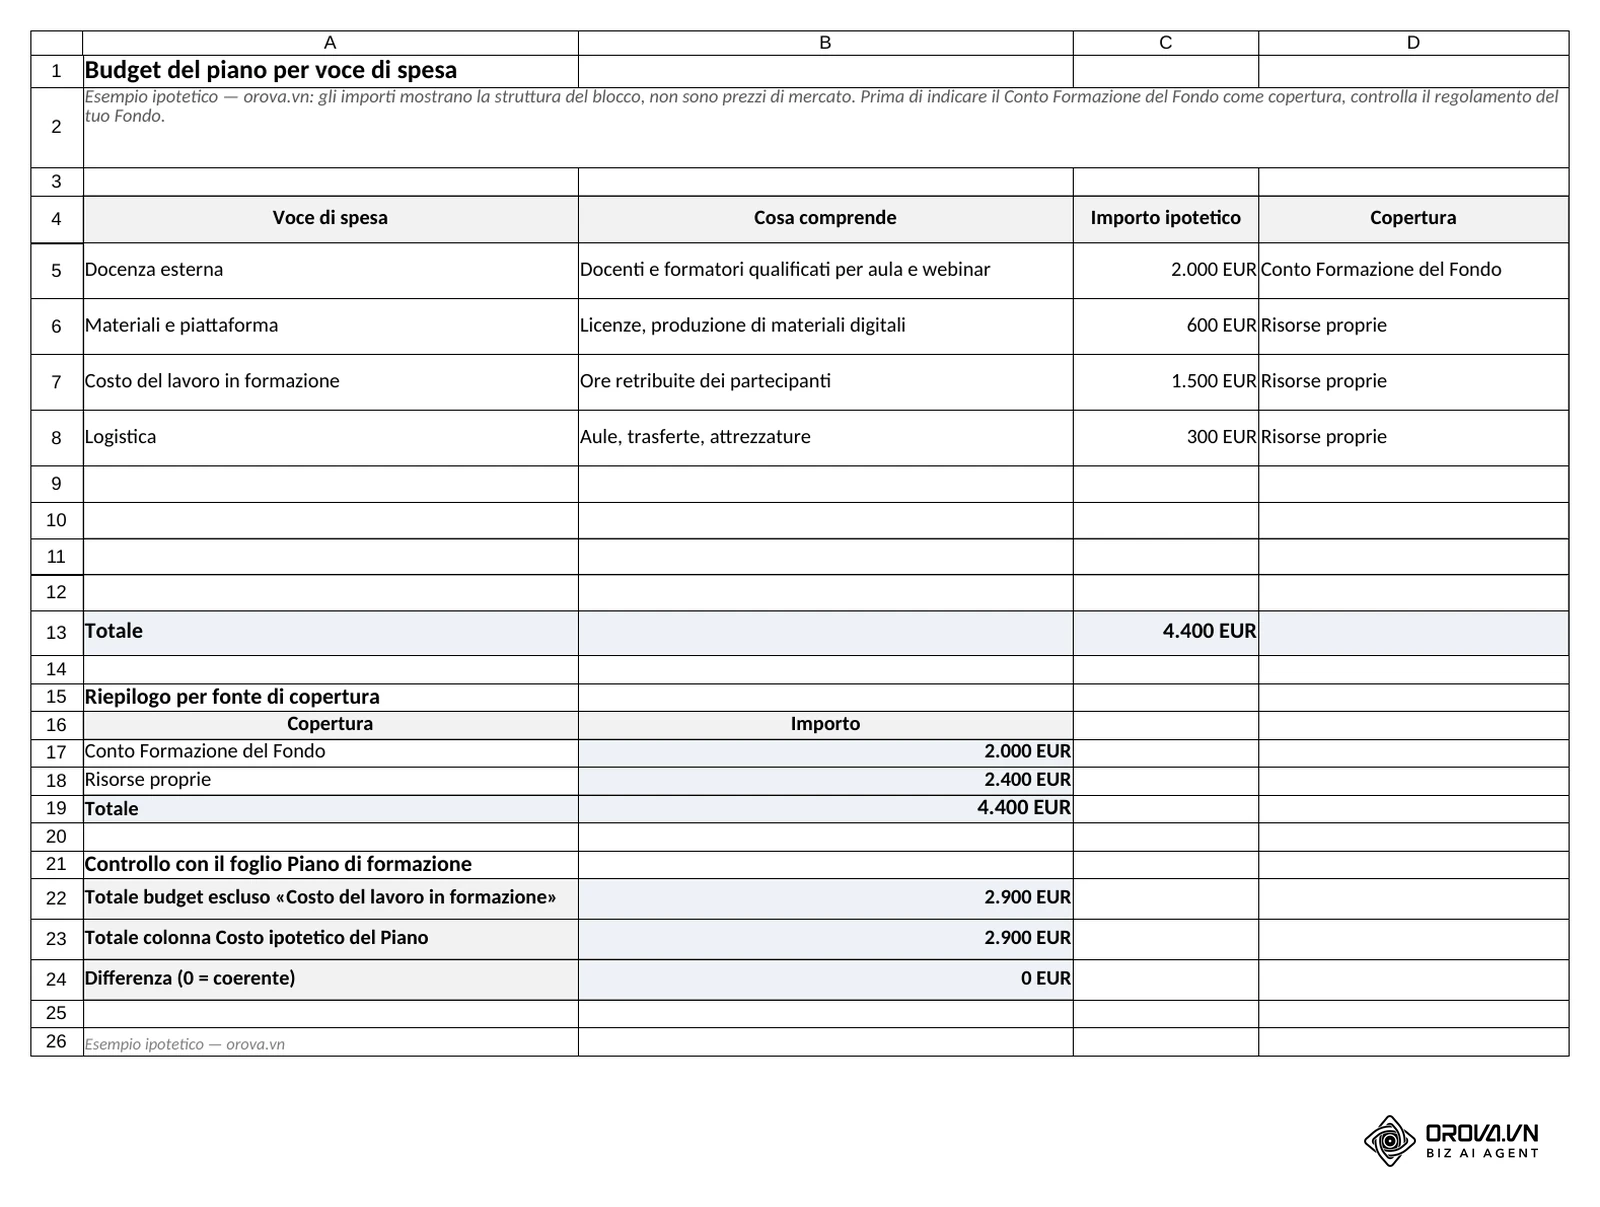
Task: Click the 'Importo' header cell
Action: (x=825, y=724)
